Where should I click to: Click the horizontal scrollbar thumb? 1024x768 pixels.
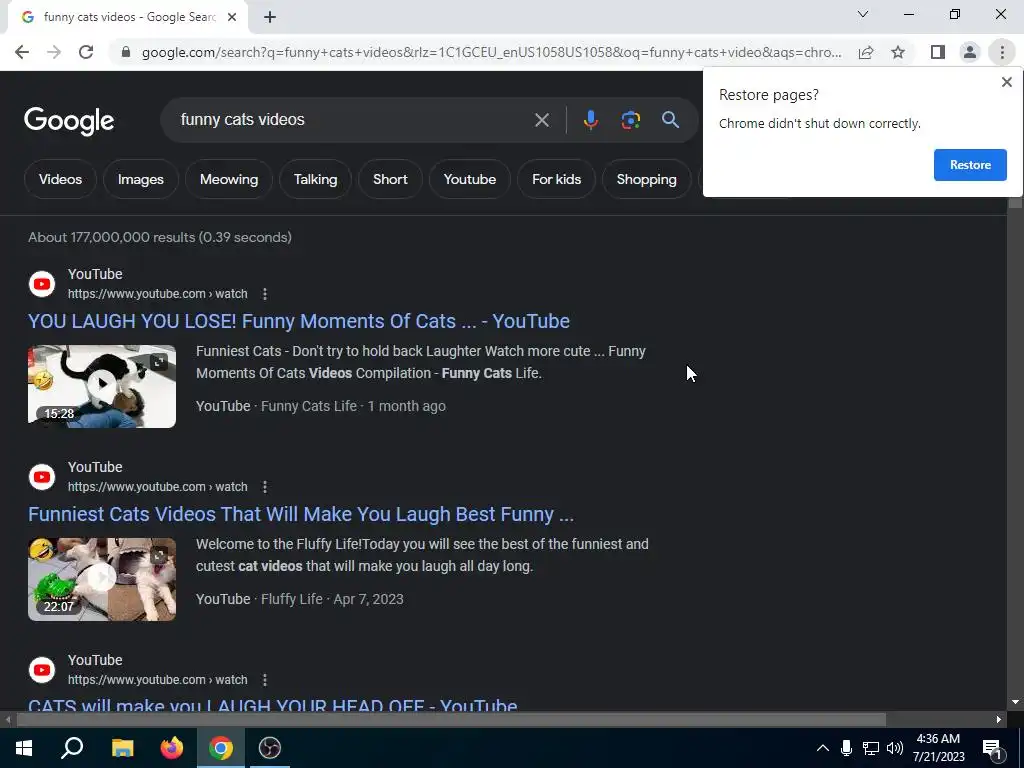(451, 720)
